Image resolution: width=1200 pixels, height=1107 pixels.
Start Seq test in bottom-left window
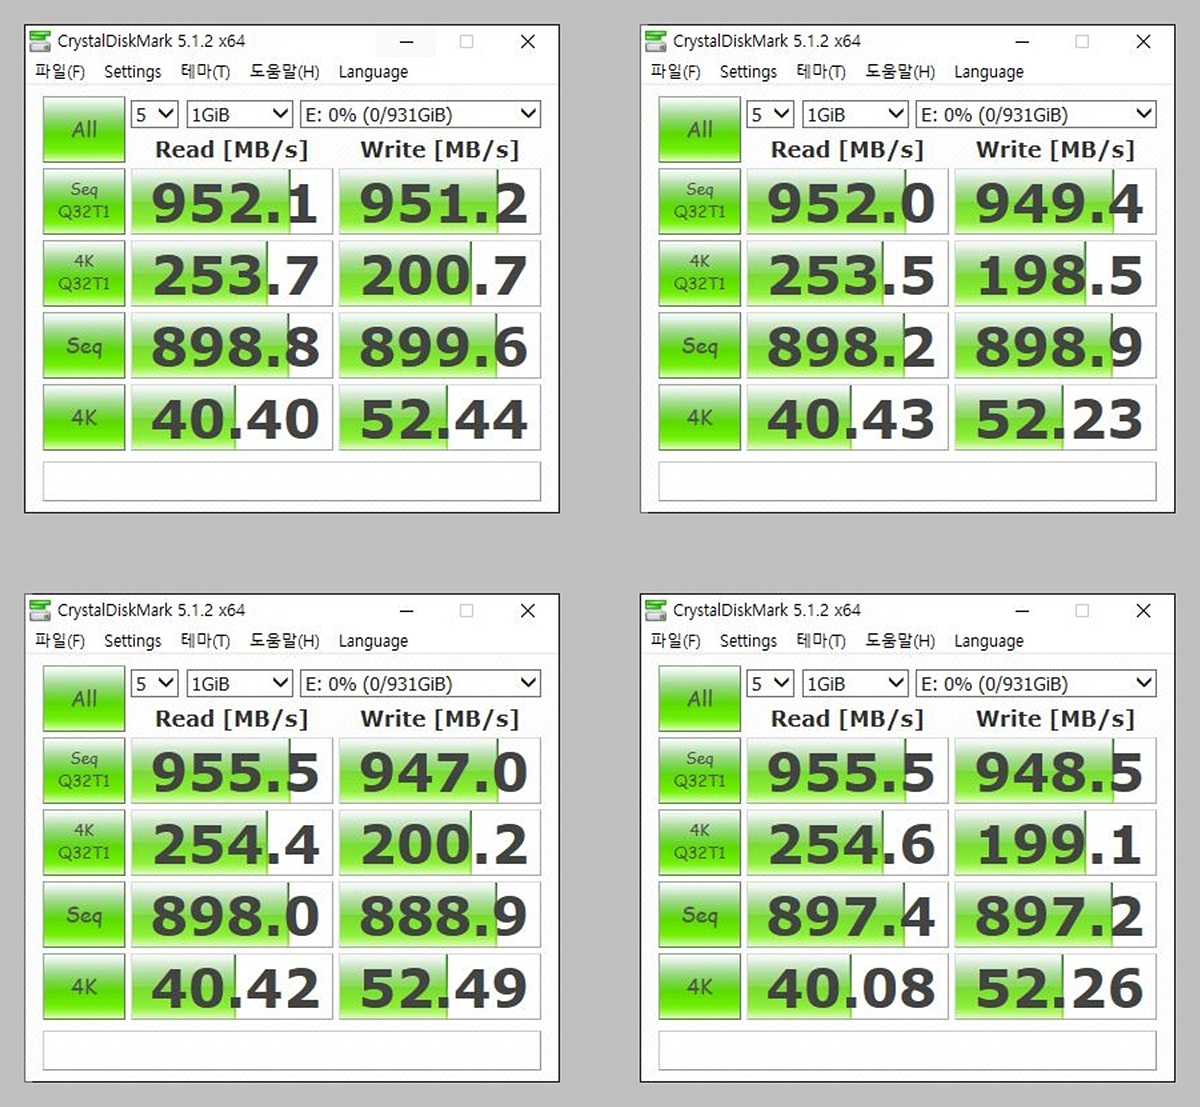(x=84, y=914)
